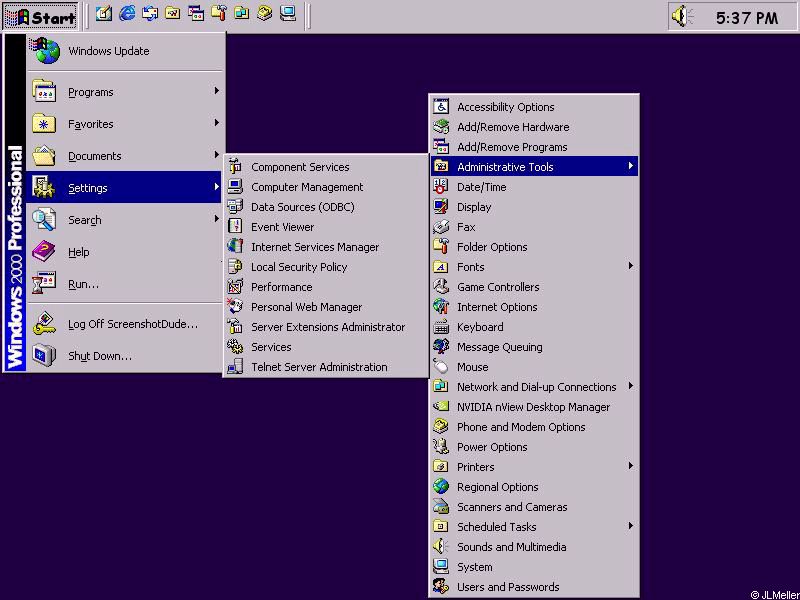Open Message Queuing icon
This screenshot has width=800, height=600.
click(x=441, y=346)
